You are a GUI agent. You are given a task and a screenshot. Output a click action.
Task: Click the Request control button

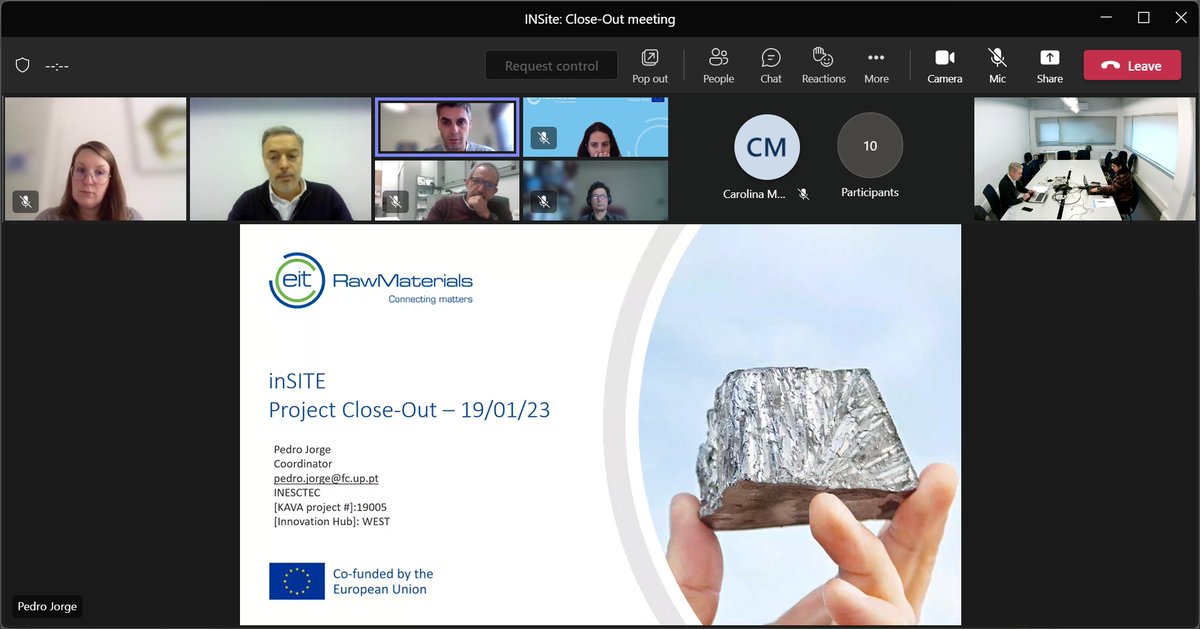pyautogui.click(x=551, y=66)
